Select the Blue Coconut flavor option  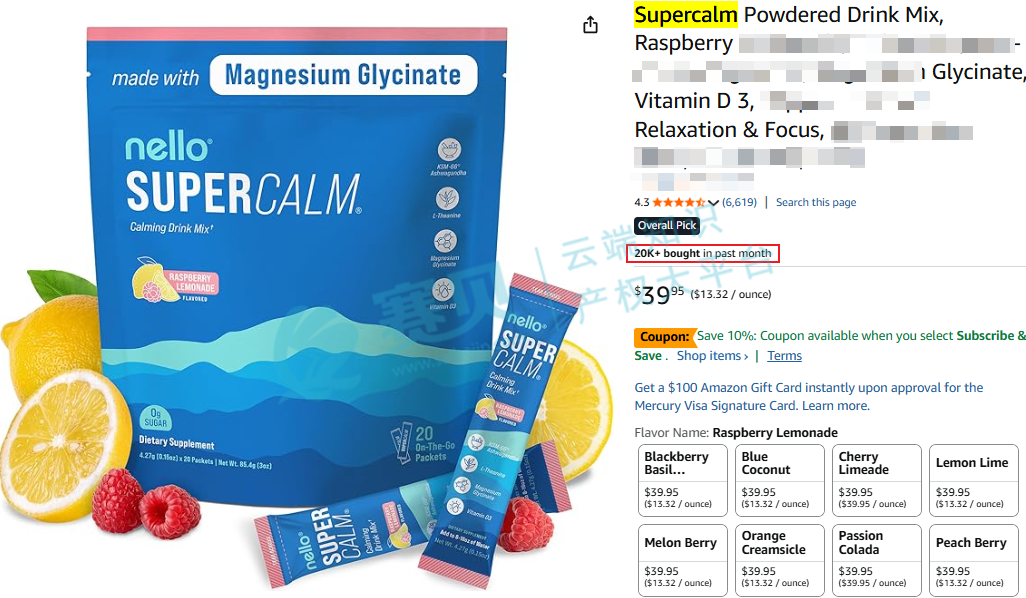click(779, 480)
